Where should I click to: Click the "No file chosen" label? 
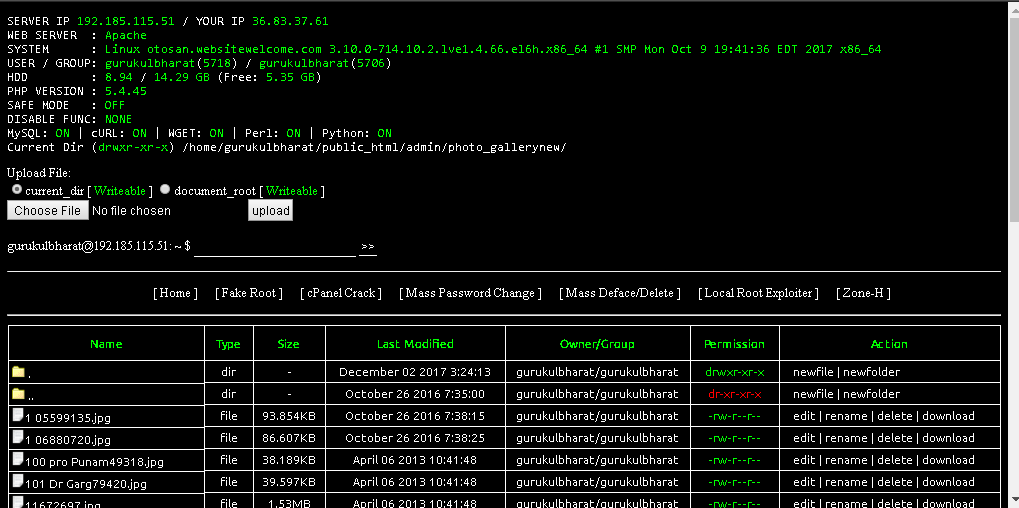coord(131,210)
